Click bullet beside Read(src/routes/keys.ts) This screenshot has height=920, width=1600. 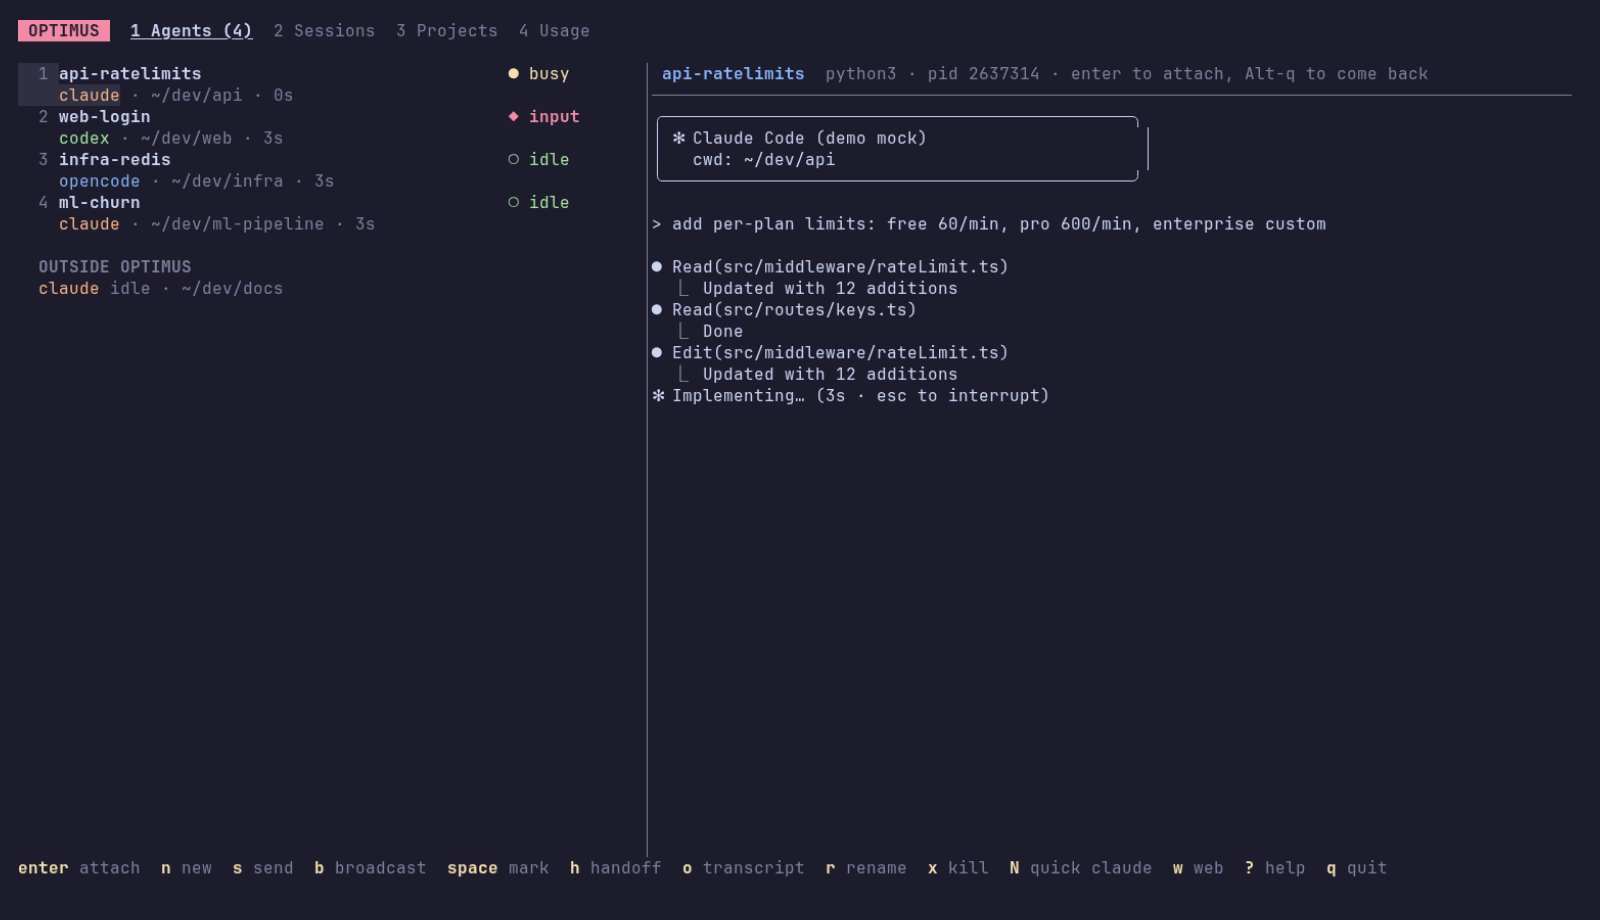coord(657,310)
